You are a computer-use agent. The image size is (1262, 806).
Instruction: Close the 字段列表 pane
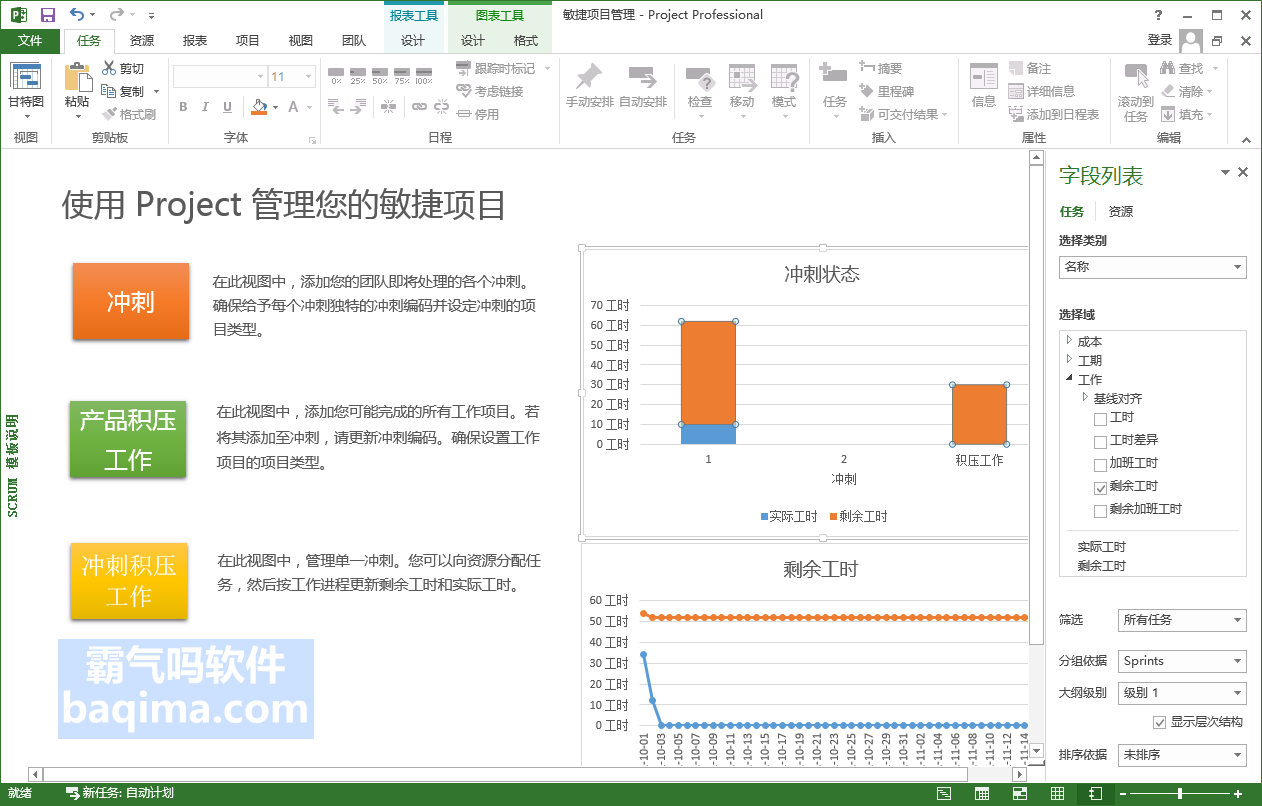tap(1243, 172)
